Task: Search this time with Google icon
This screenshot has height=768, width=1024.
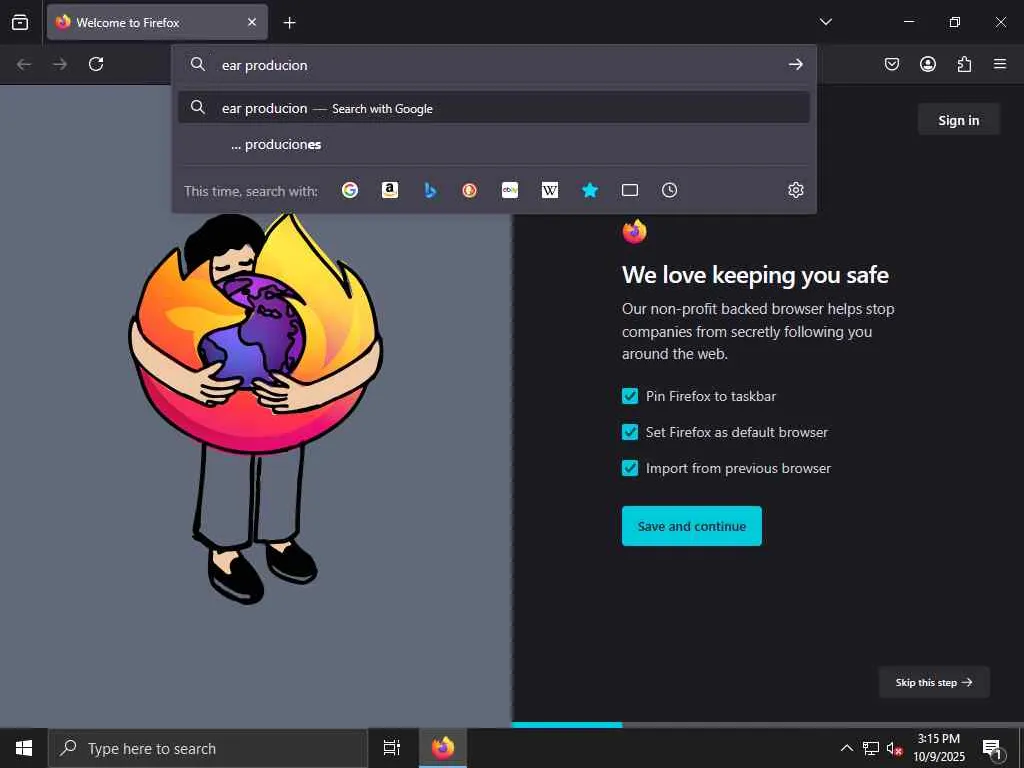Action: [x=350, y=190]
